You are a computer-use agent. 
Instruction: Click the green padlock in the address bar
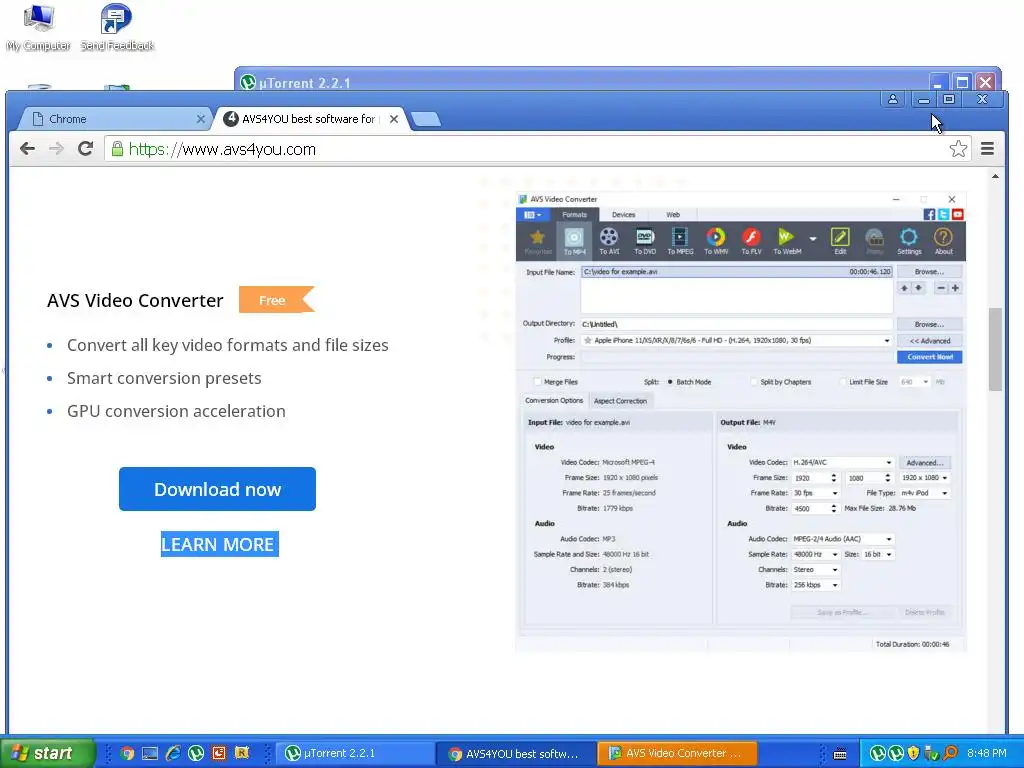tap(117, 149)
